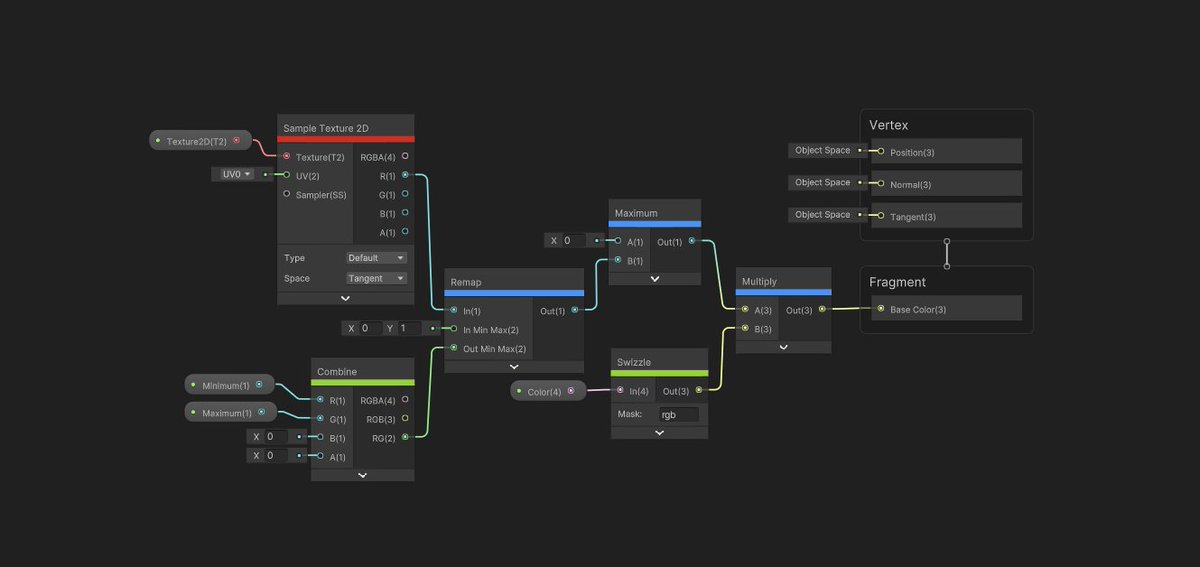Click the Object Space label for Position
1200x567 pixels.
coord(822,150)
